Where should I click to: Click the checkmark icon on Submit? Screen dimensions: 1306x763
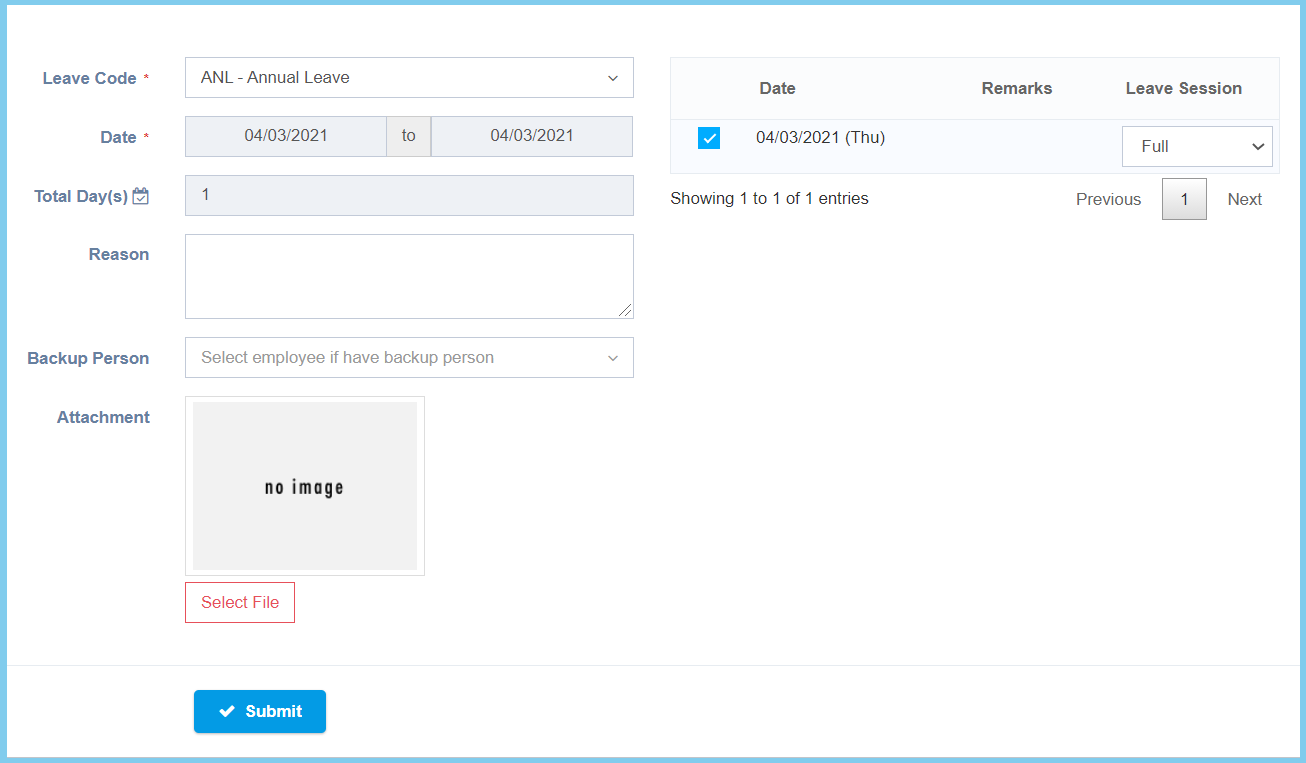click(227, 711)
